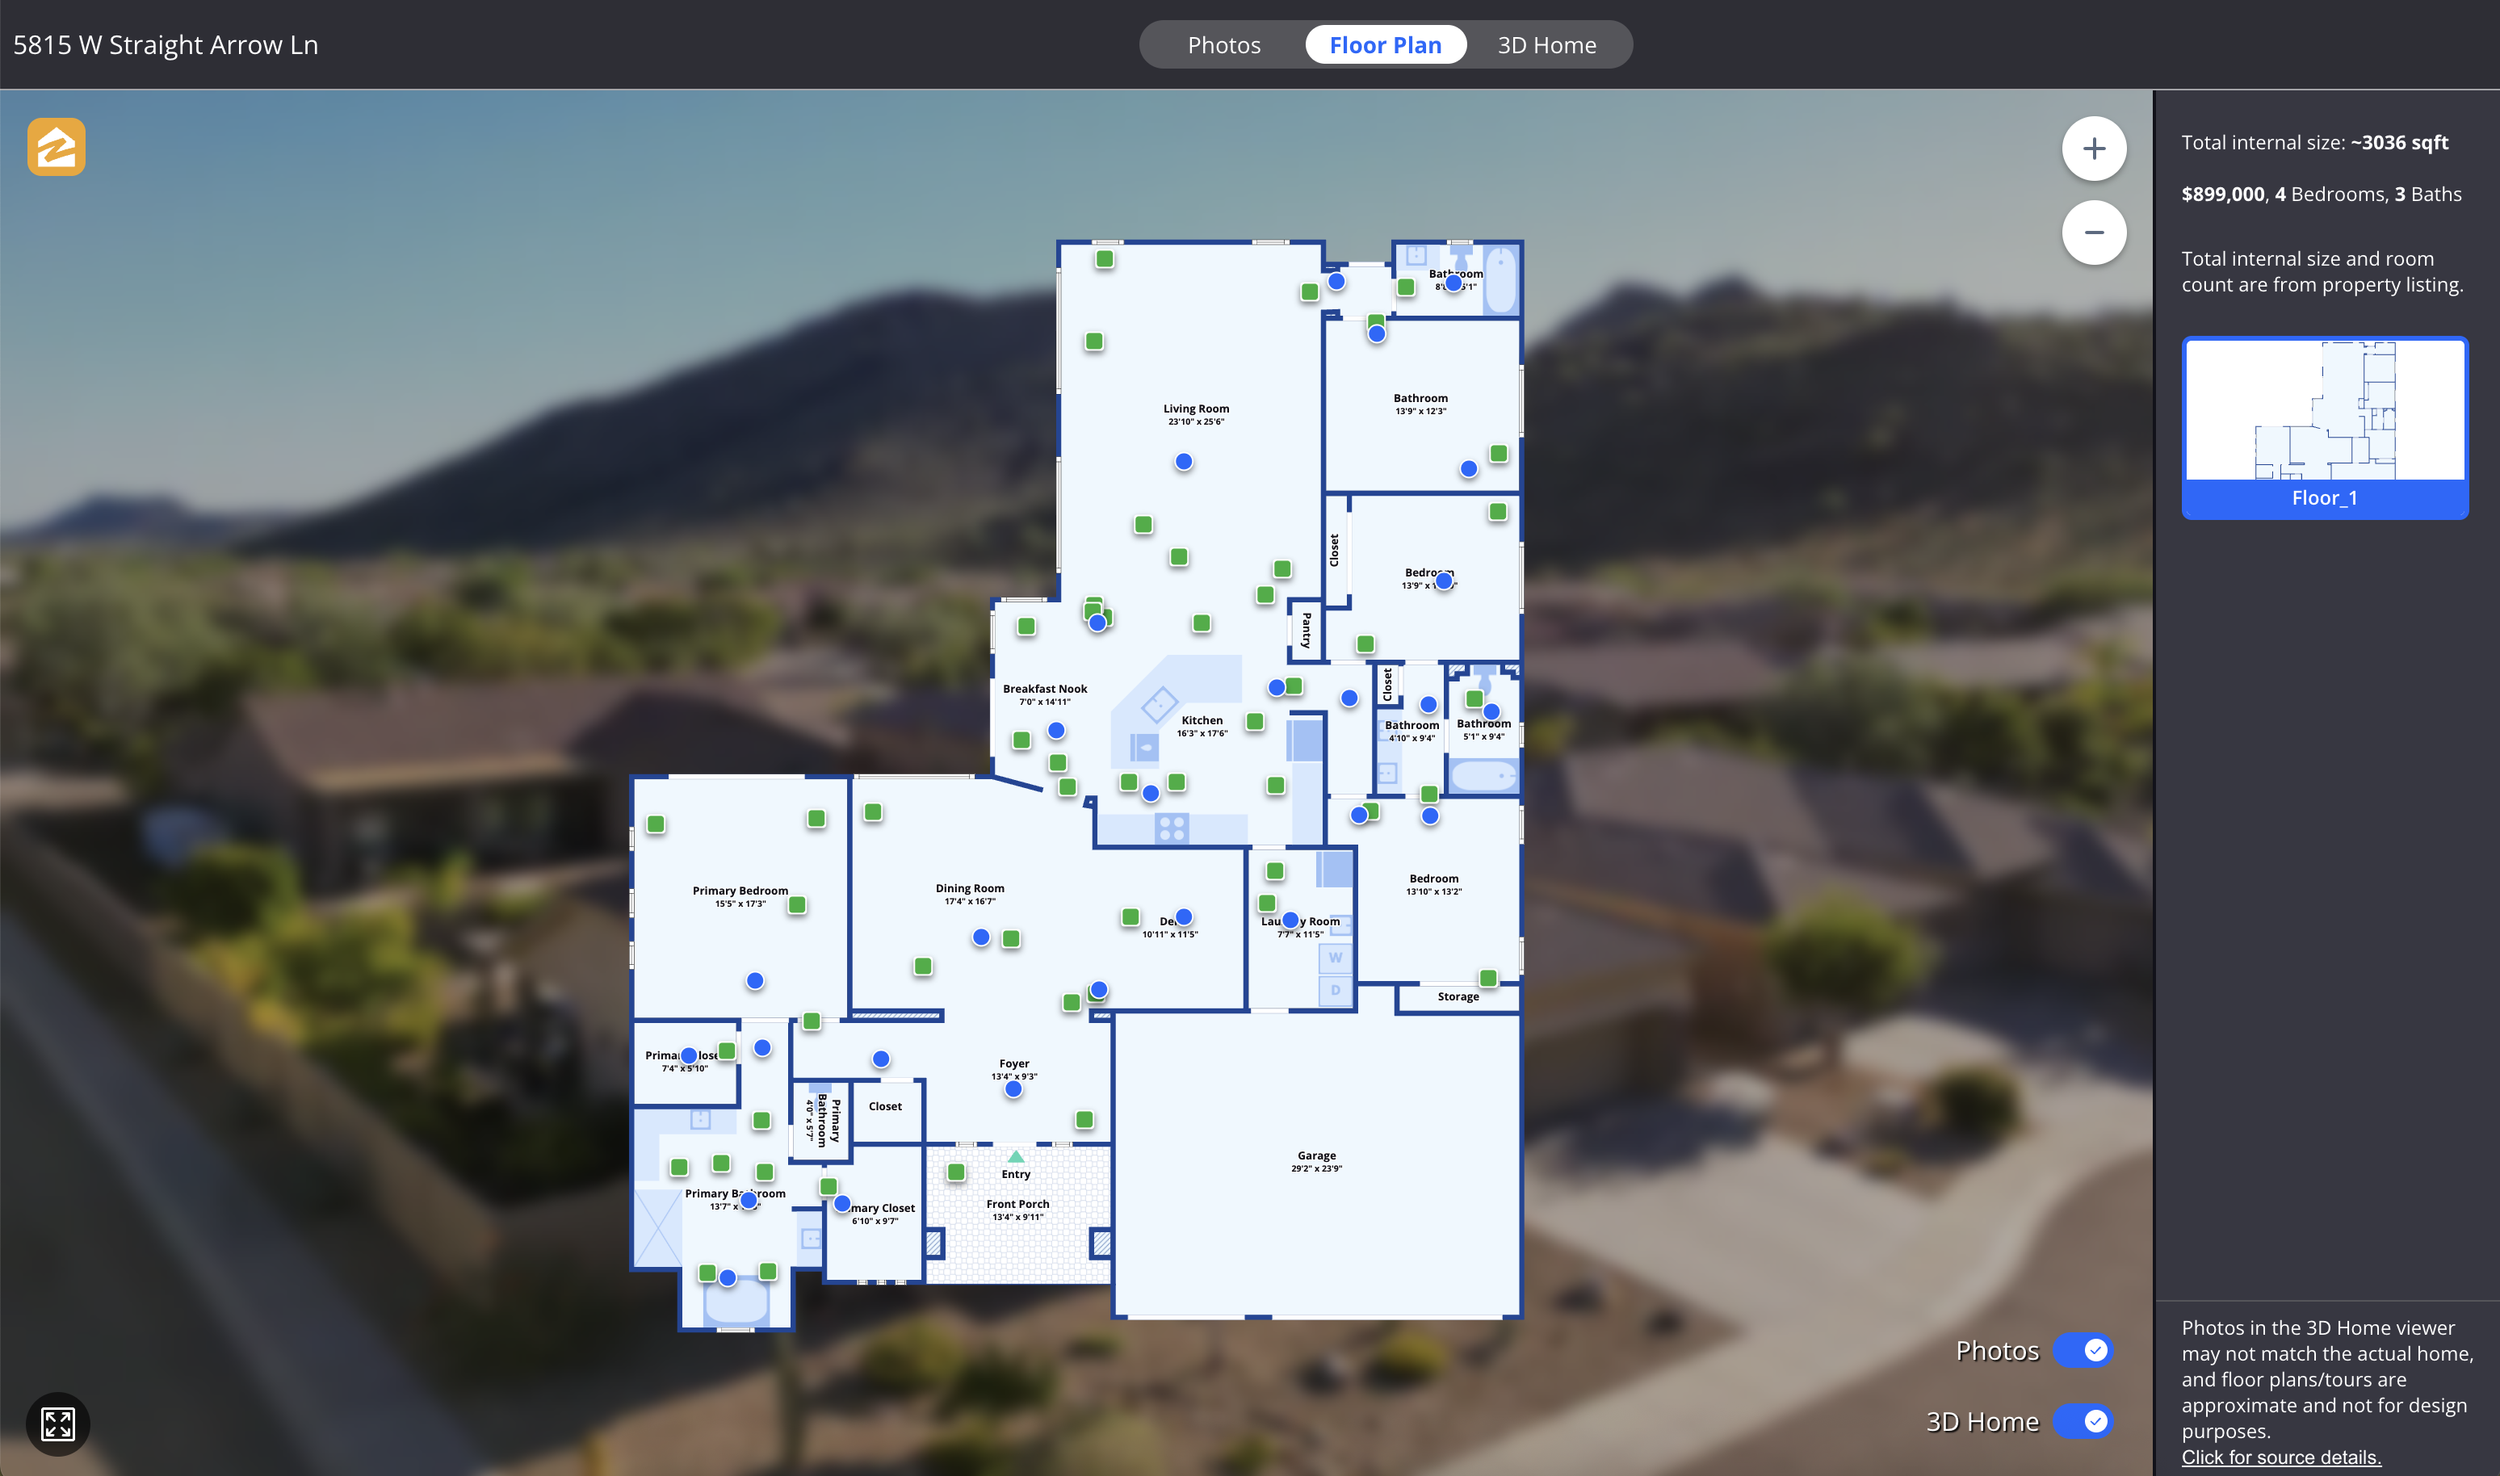This screenshot has height=1476, width=2500.
Task: Toggle the Photos switch off
Action: point(2083,1350)
